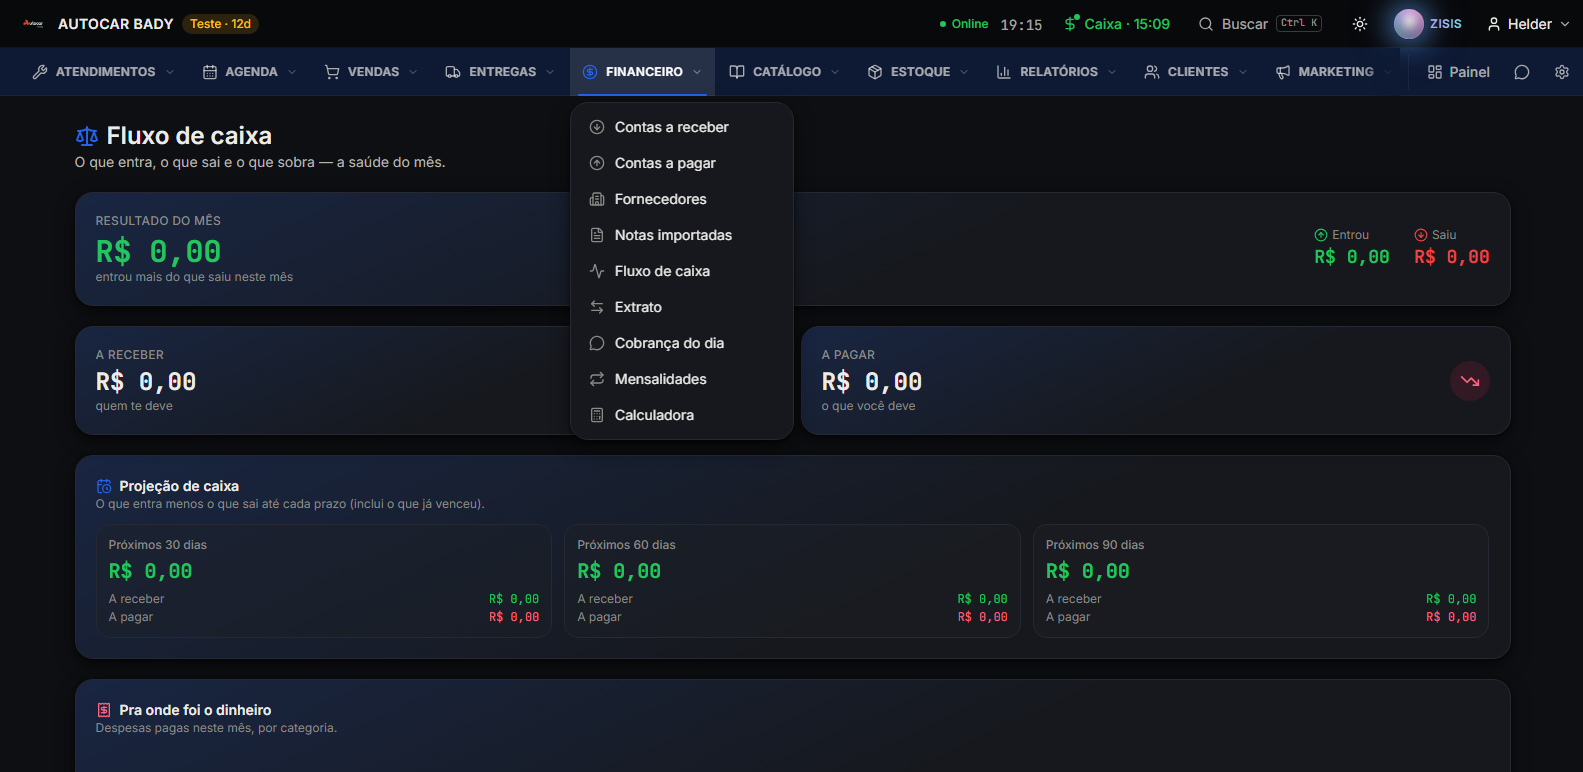Click the Catálogo book icon

coord(737,72)
